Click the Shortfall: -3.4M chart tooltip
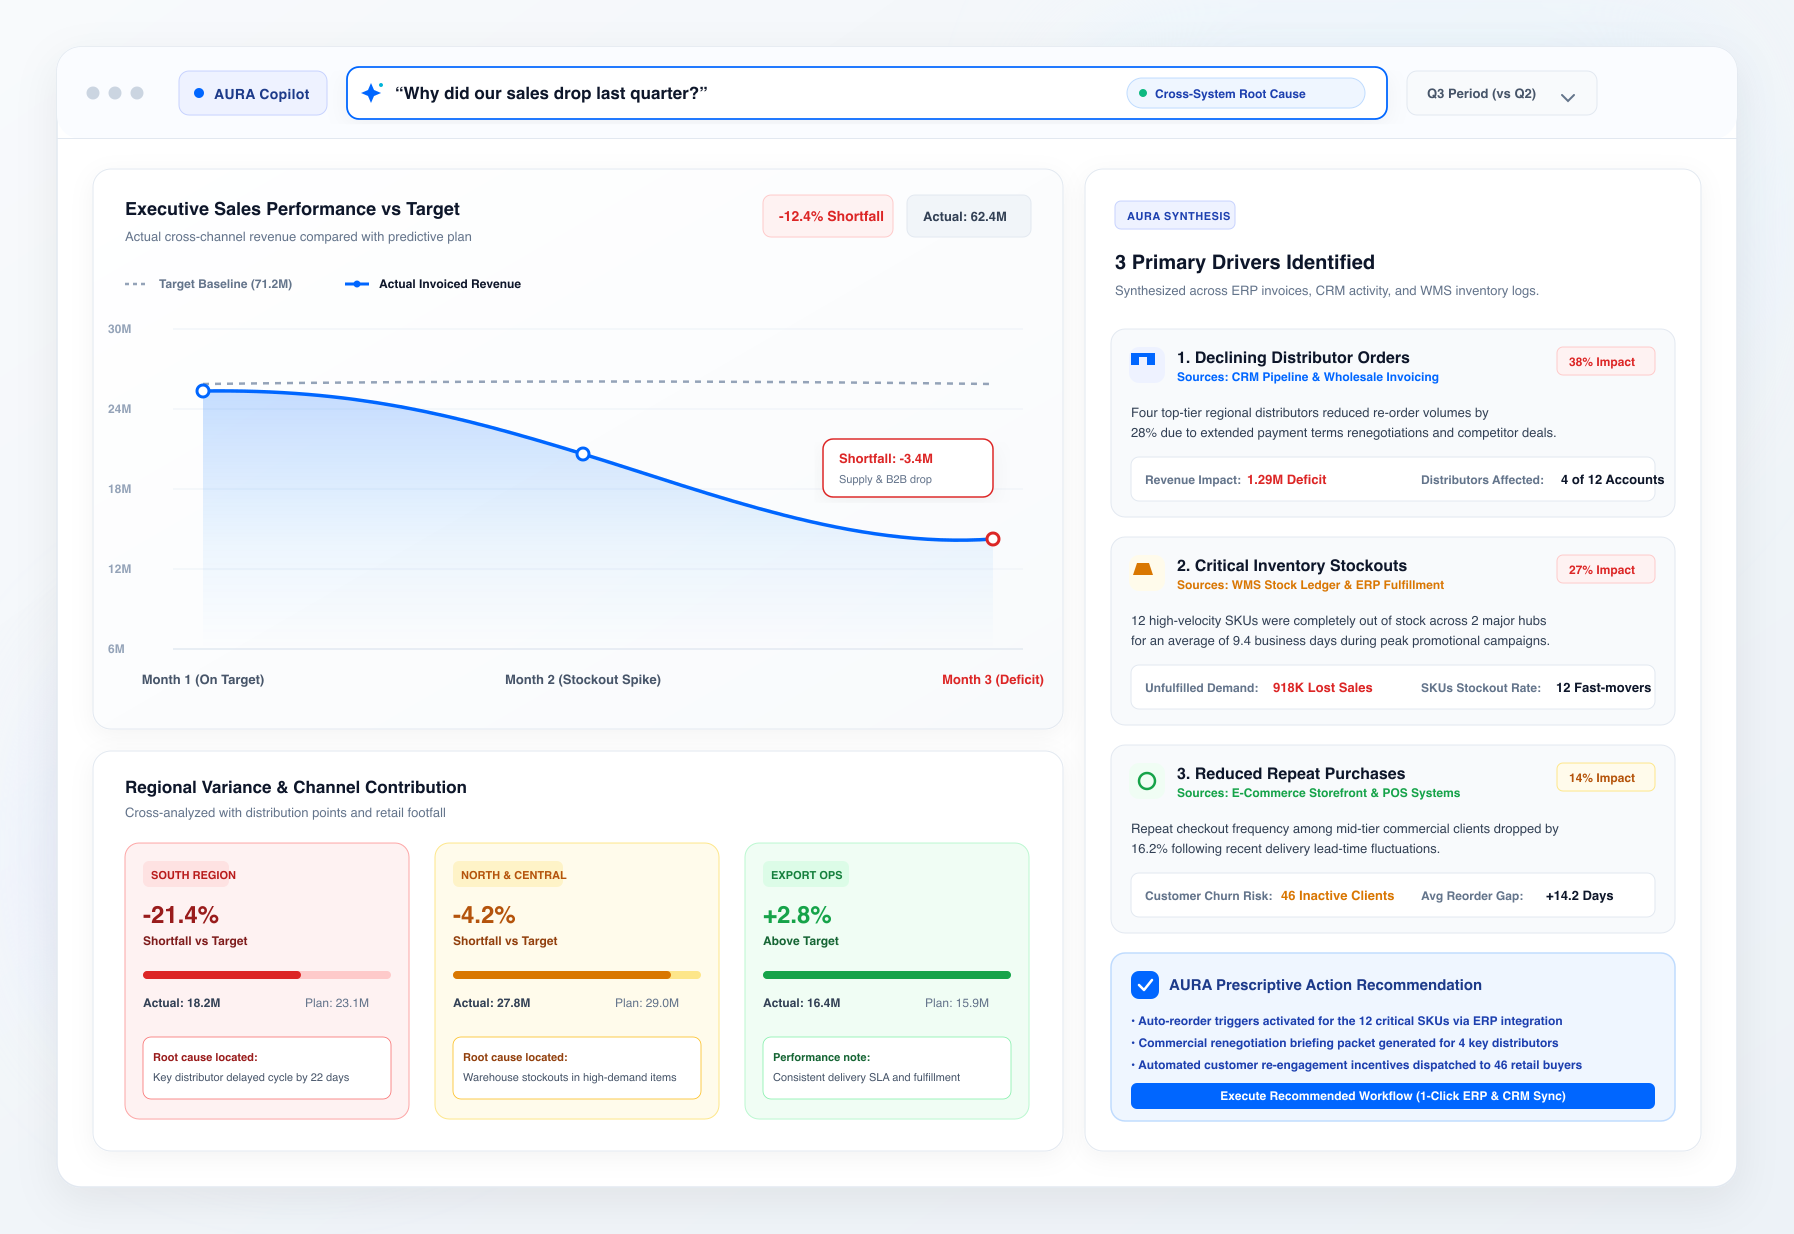This screenshot has height=1234, width=1794. tap(908, 468)
